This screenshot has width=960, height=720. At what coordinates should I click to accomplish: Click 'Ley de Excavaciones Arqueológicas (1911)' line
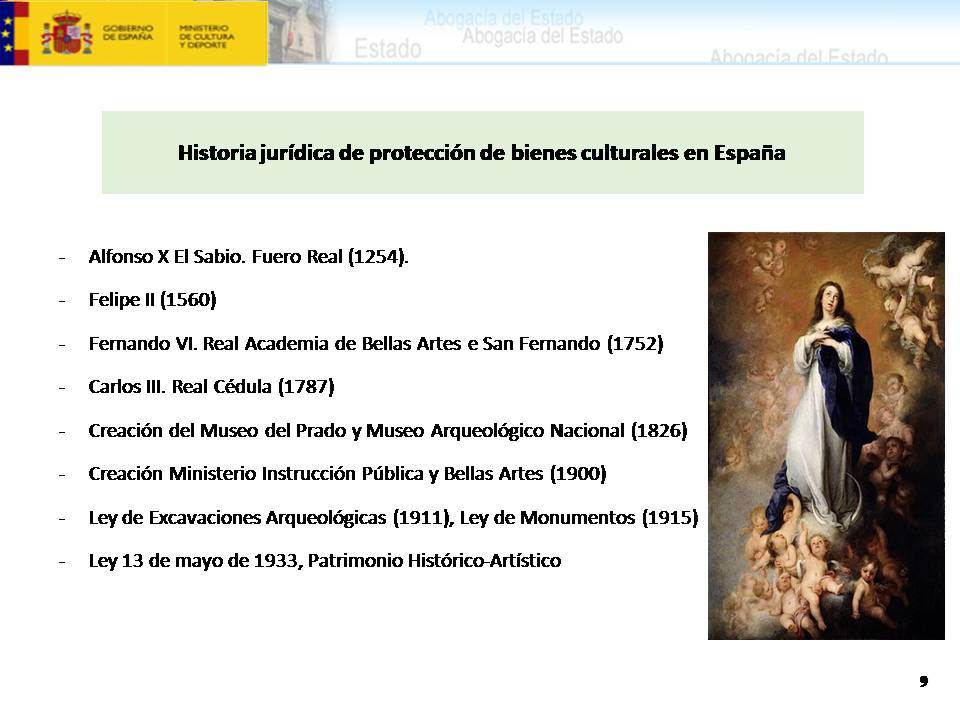[x=394, y=518]
